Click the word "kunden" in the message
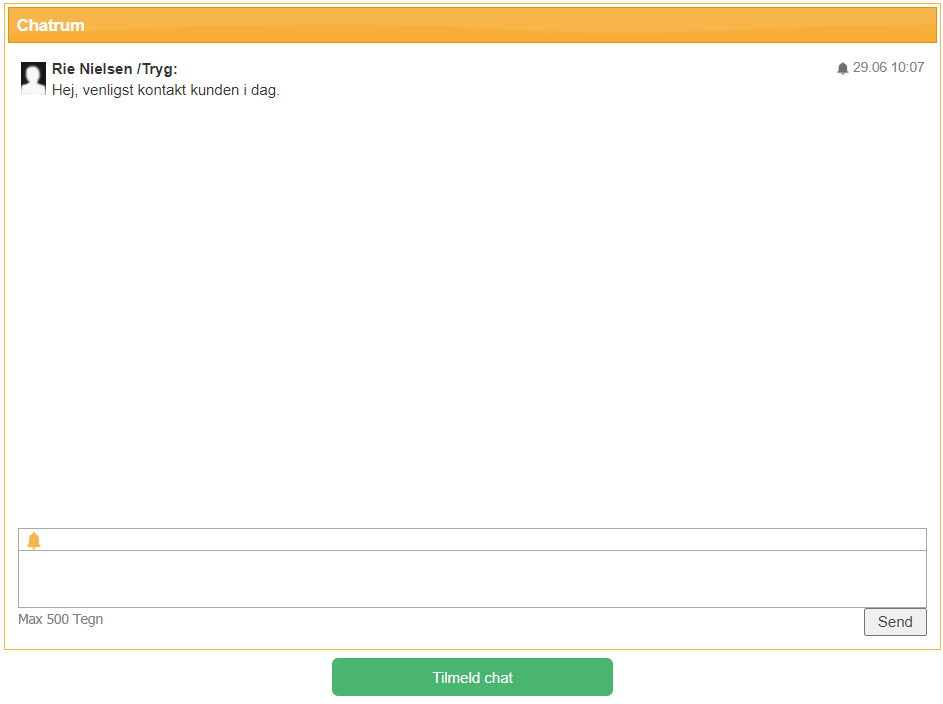 tap(217, 90)
